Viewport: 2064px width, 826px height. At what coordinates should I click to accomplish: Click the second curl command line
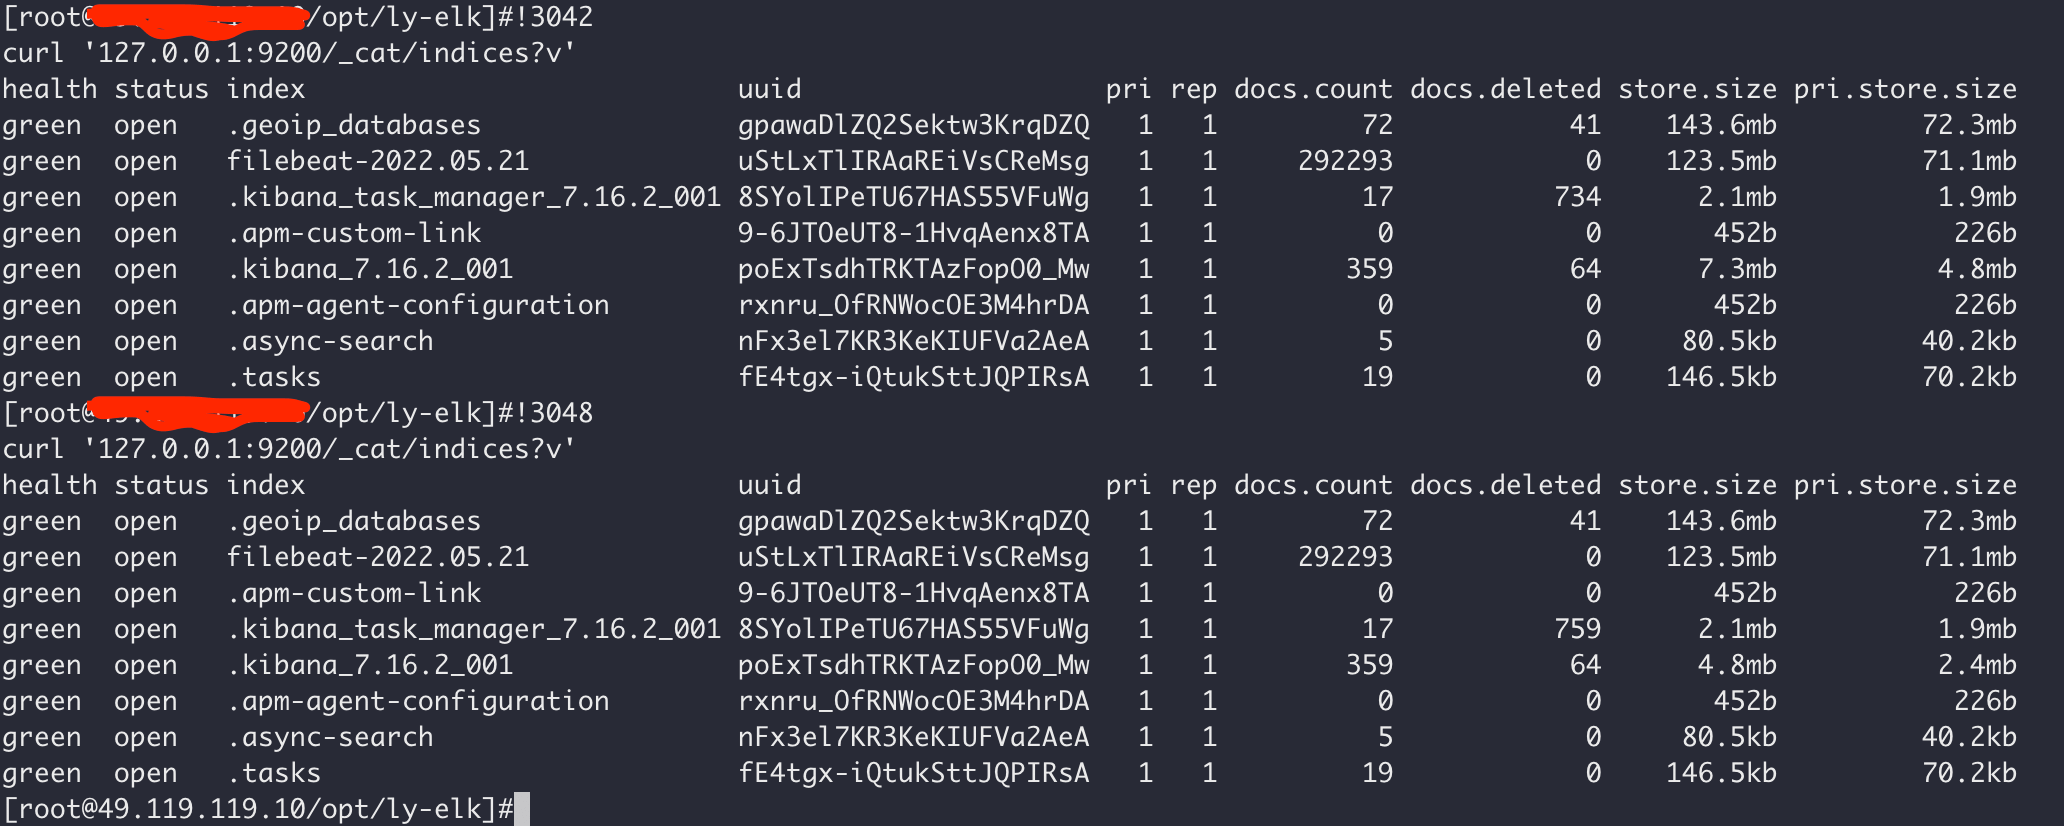point(289,449)
